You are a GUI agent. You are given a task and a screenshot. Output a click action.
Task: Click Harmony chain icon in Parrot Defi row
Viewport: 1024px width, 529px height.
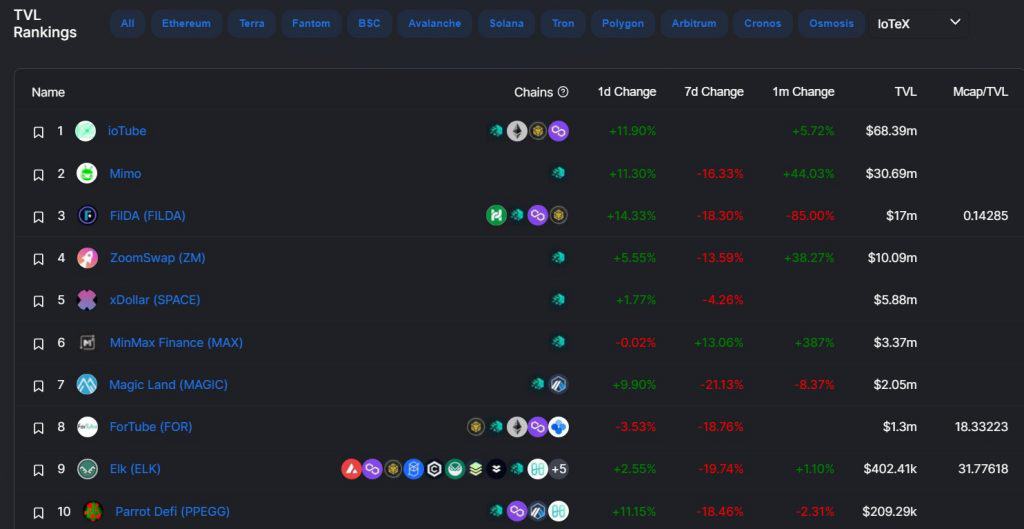tap(558, 511)
